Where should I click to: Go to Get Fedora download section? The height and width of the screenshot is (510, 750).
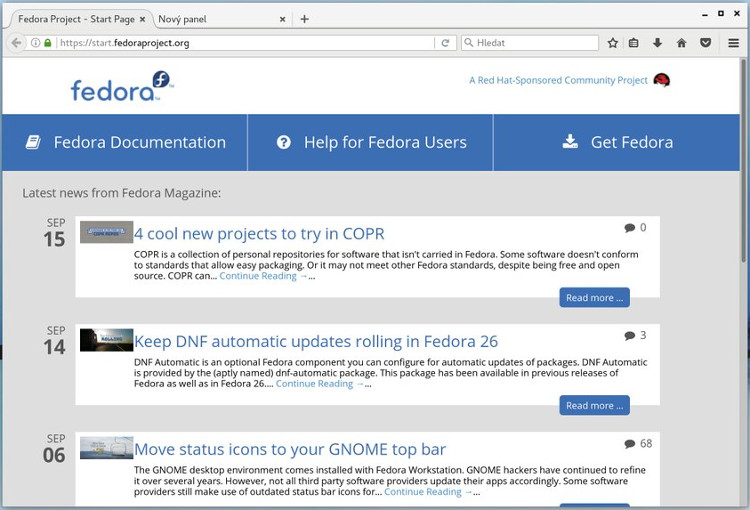point(617,142)
